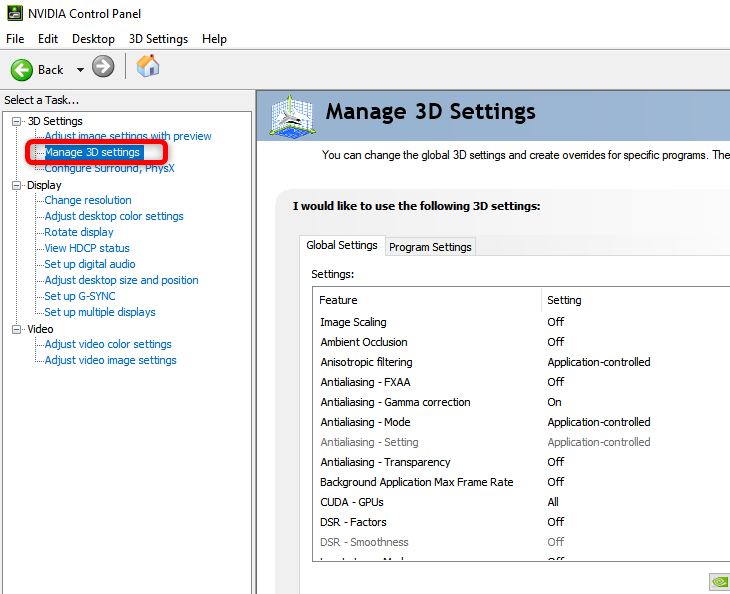Click the Manage 3D Settings header icon
Screen dimensions: 730x594
pyautogui.click(x=289, y=116)
